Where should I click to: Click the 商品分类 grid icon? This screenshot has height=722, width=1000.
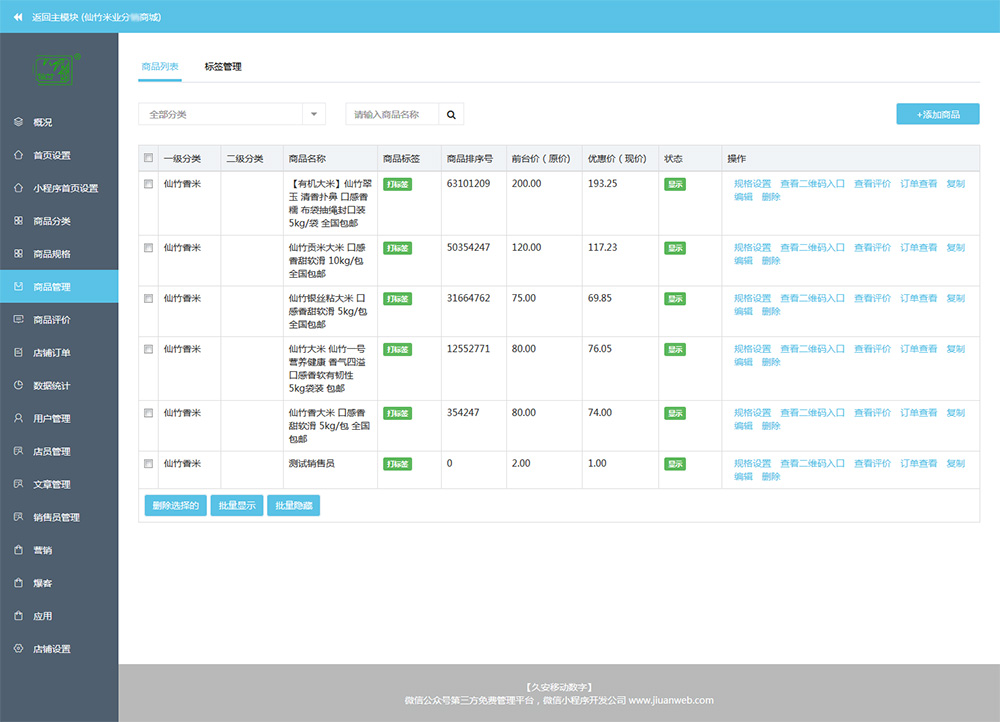point(18,221)
